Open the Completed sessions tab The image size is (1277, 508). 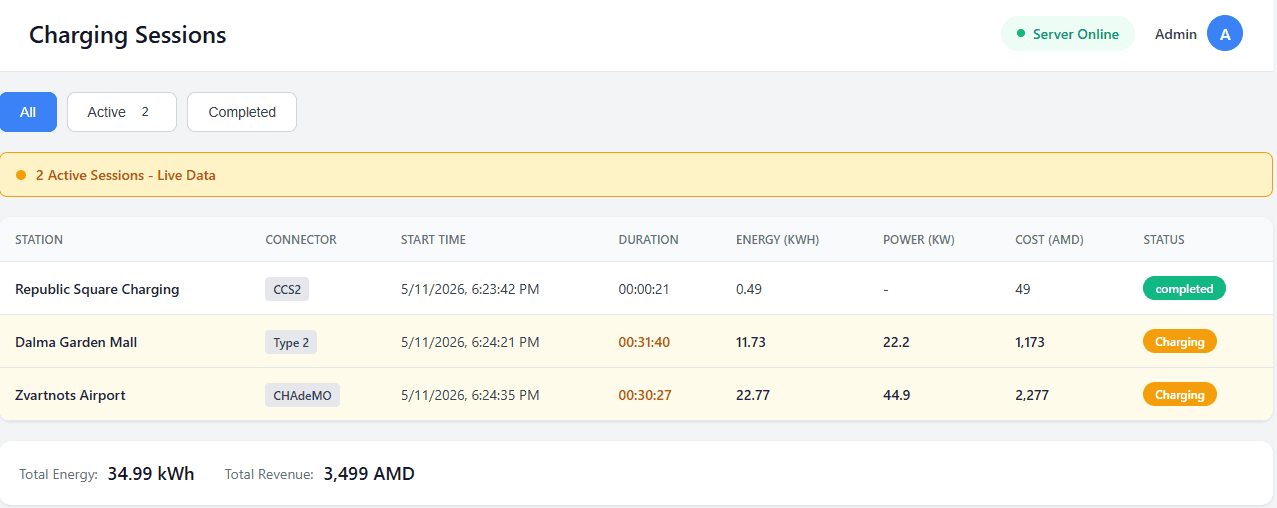click(x=242, y=112)
